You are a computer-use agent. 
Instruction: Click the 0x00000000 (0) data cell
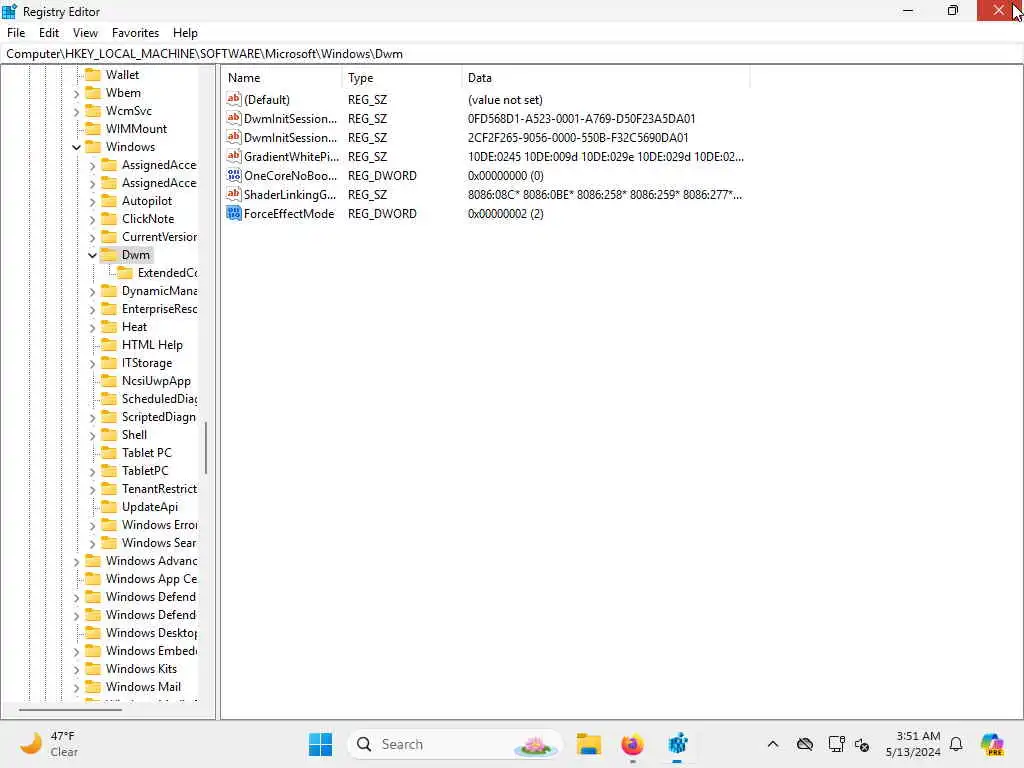tap(505, 176)
